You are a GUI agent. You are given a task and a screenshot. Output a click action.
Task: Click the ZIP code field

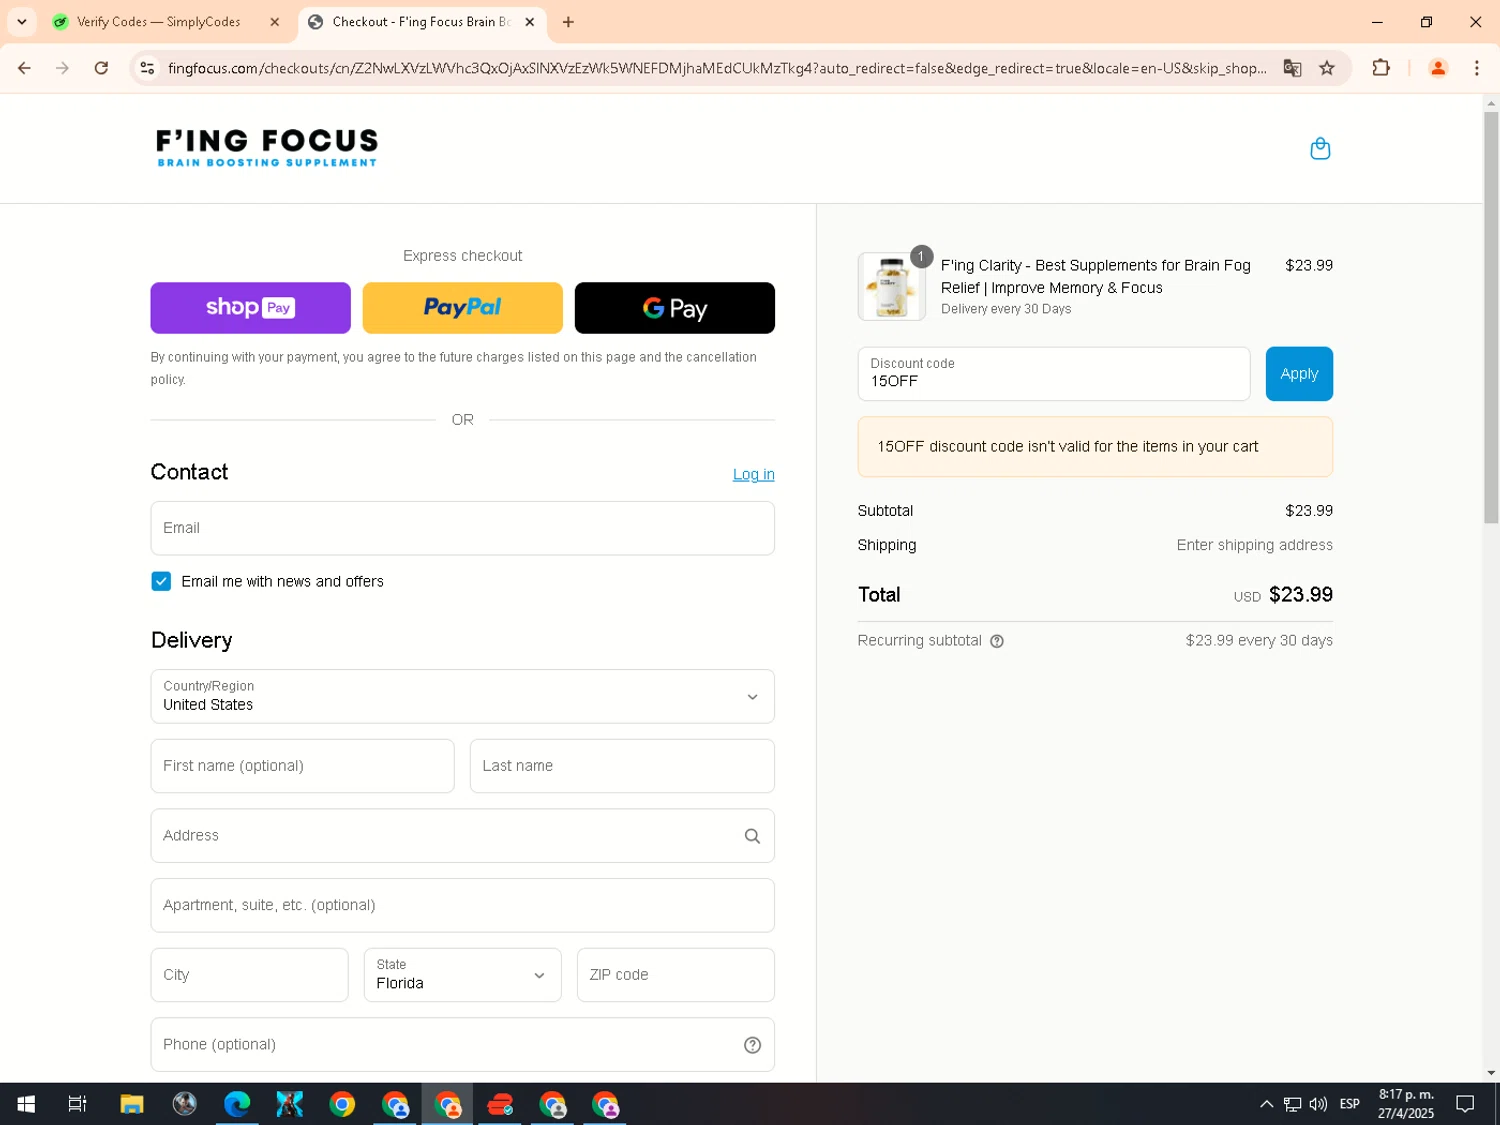[675, 975]
